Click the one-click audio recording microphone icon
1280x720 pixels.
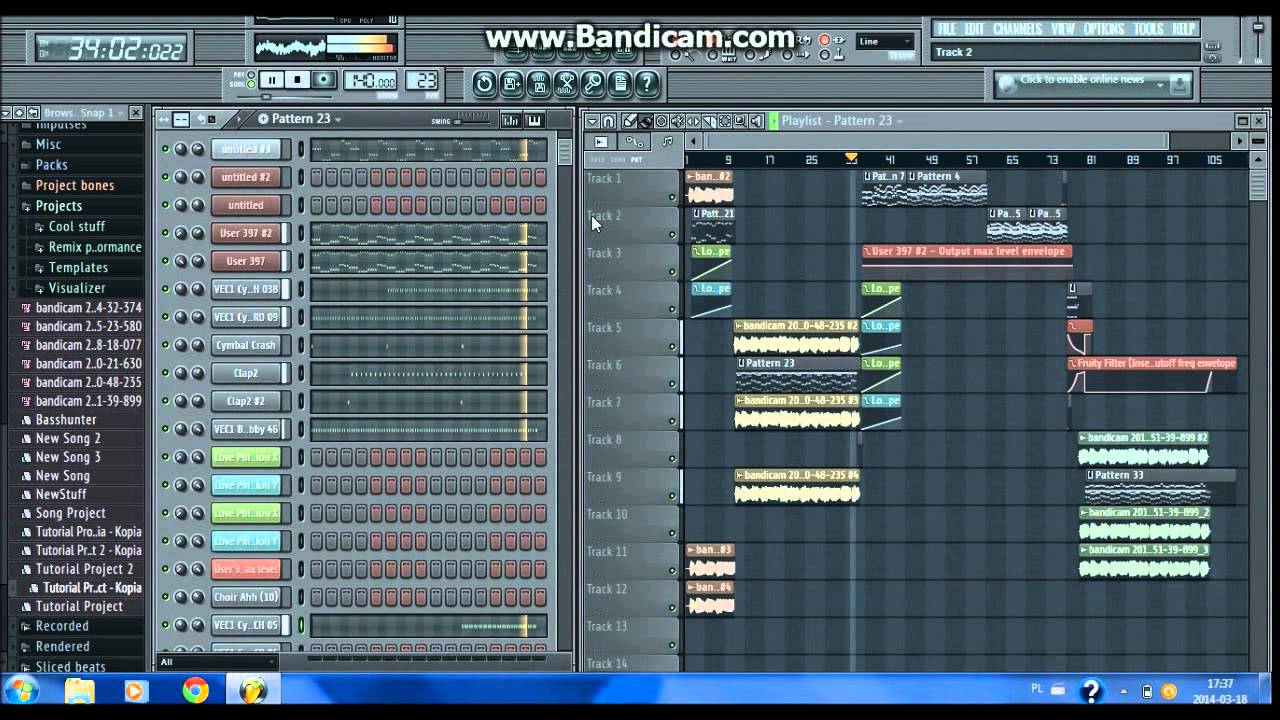[x=592, y=83]
